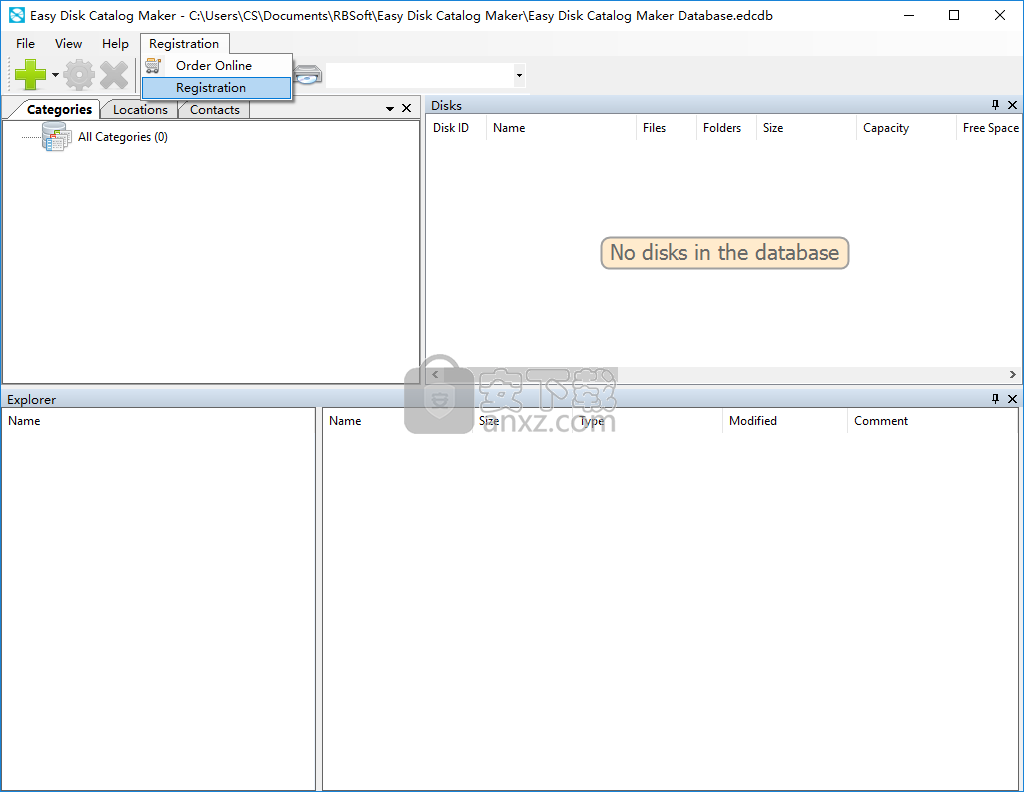The image size is (1024, 792).
Task: Sort disks by Files column
Action: 666,128
